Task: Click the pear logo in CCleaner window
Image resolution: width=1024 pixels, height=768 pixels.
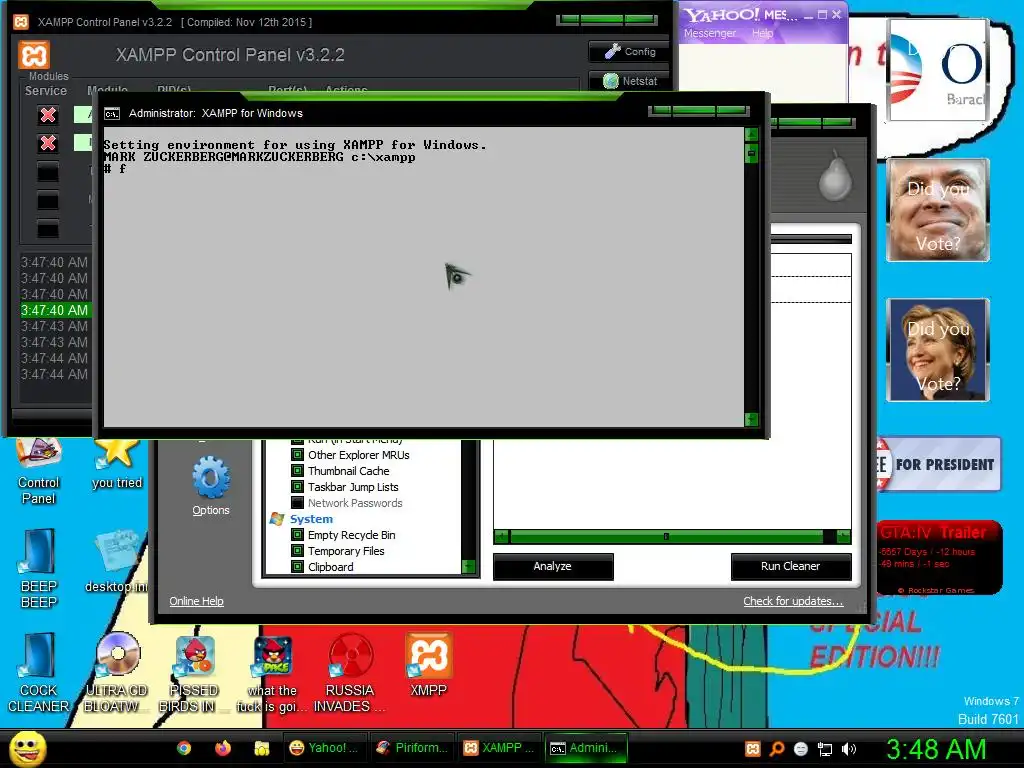Action: (x=835, y=176)
